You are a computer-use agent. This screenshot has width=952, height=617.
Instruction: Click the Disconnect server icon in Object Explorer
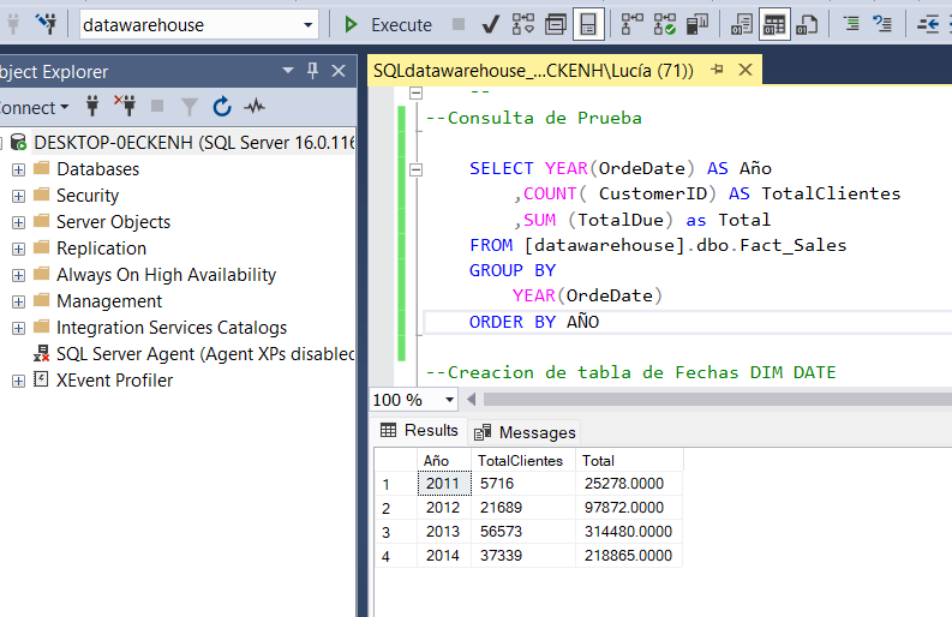(125, 106)
